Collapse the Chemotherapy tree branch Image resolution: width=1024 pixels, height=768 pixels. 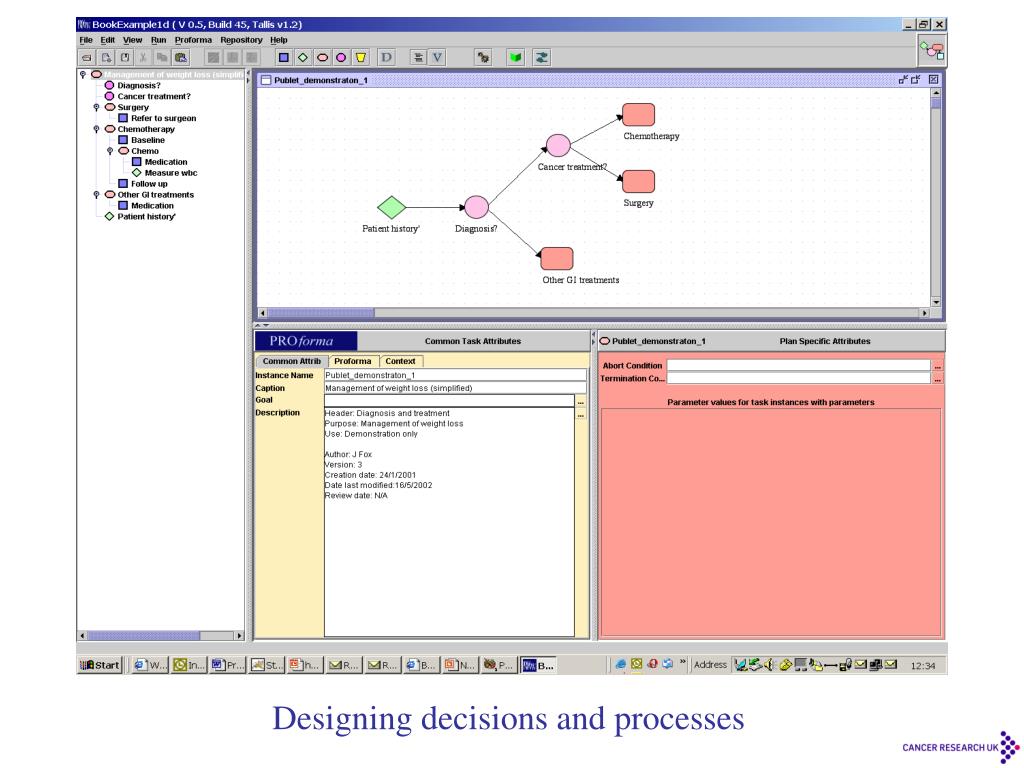[x=96, y=129]
